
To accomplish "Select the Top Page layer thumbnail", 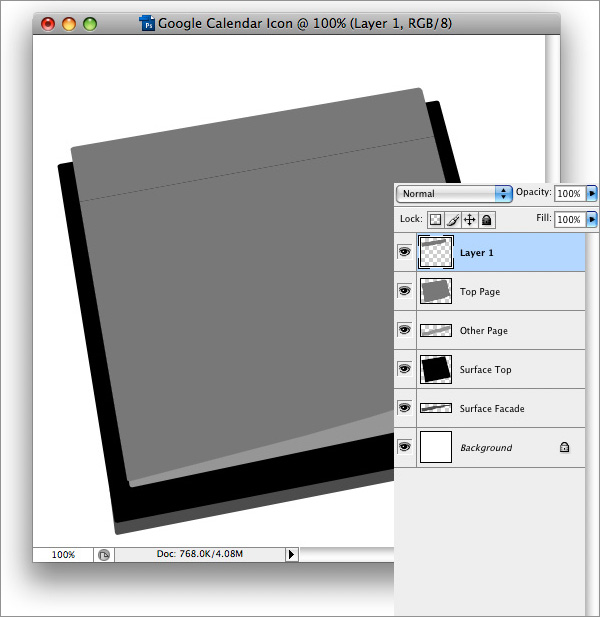I will point(436,291).
